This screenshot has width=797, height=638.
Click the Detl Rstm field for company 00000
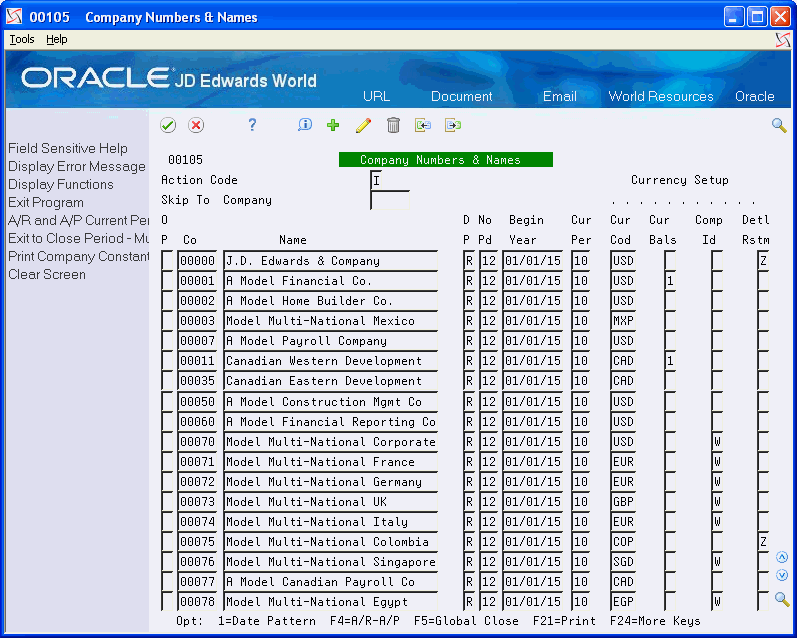tap(763, 261)
